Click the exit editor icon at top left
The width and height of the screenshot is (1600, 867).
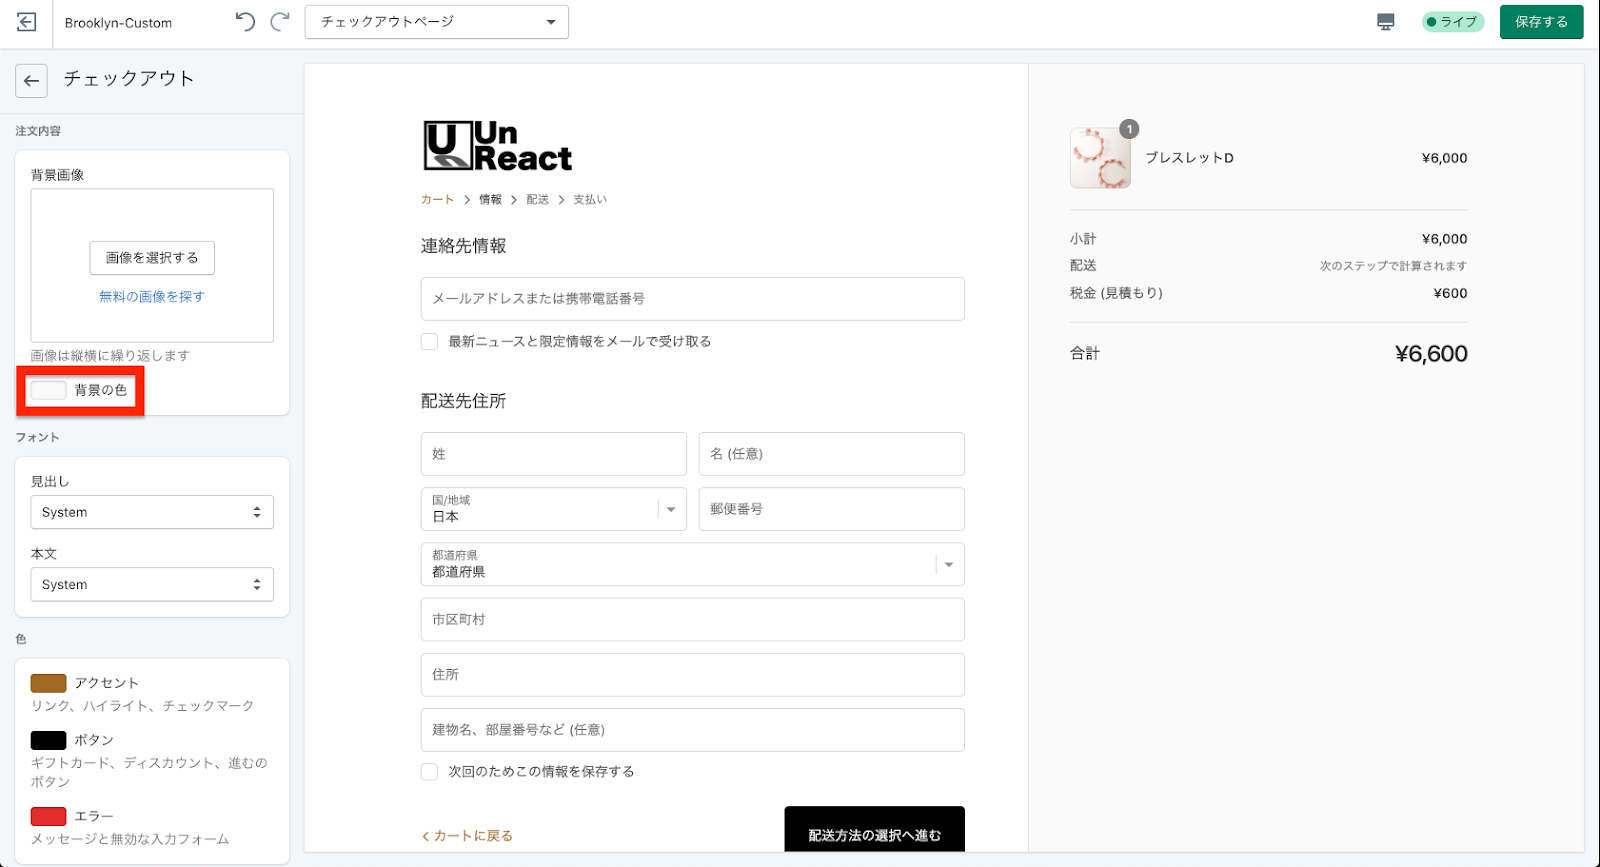point(27,22)
